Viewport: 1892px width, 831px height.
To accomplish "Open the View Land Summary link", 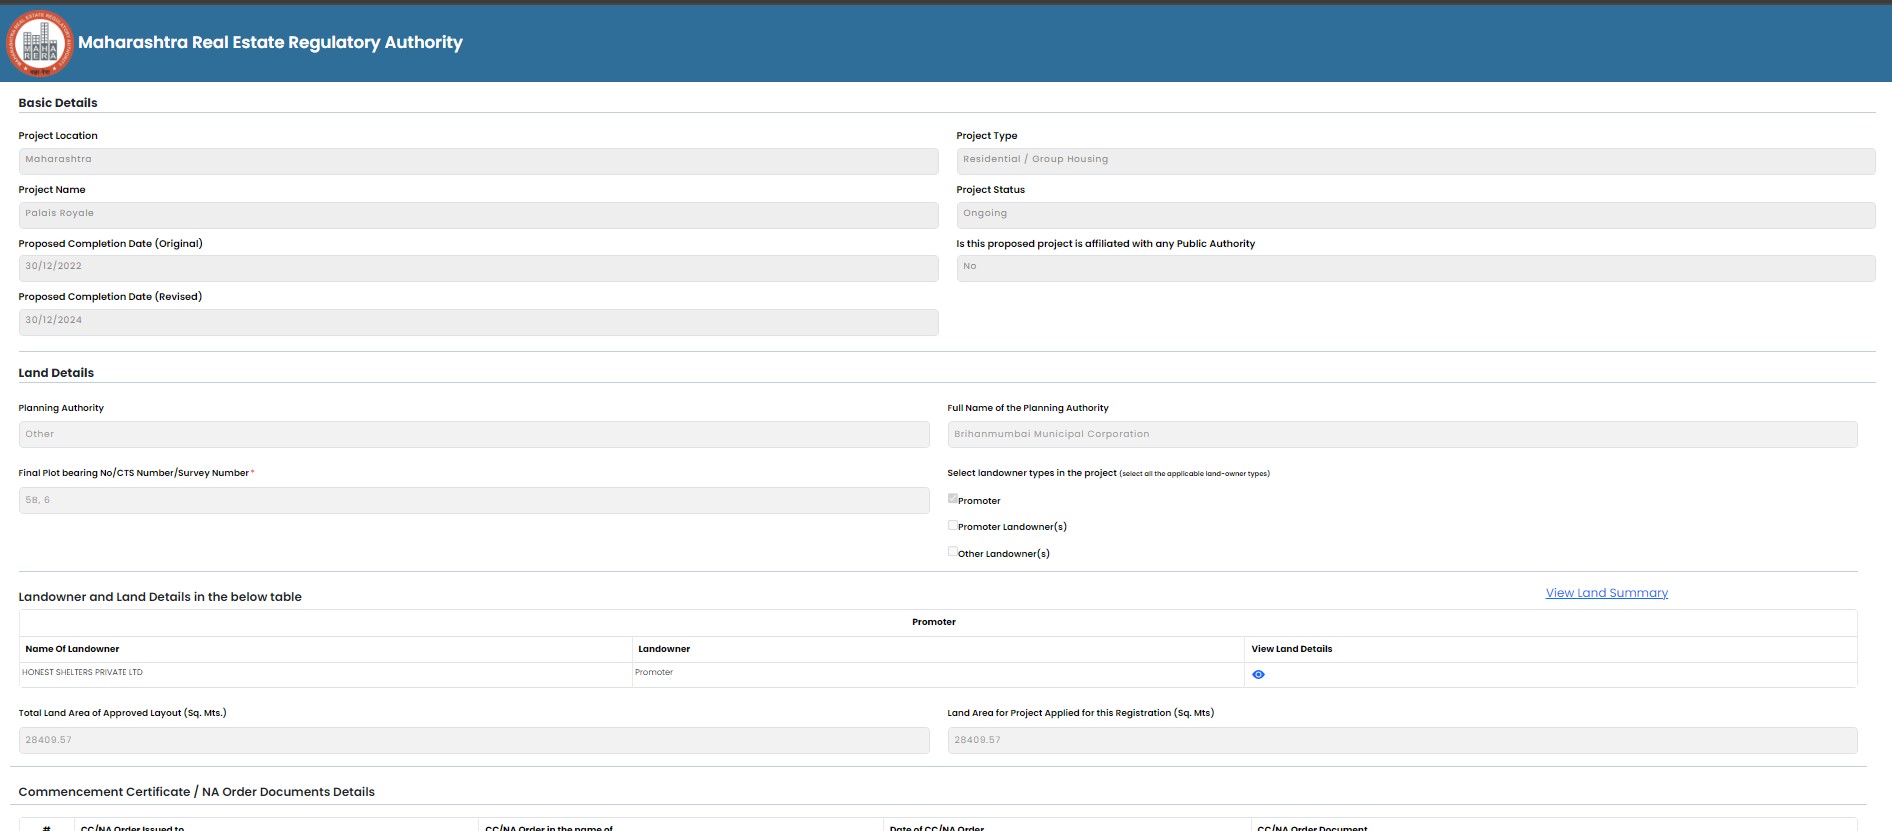I will (x=1606, y=593).
